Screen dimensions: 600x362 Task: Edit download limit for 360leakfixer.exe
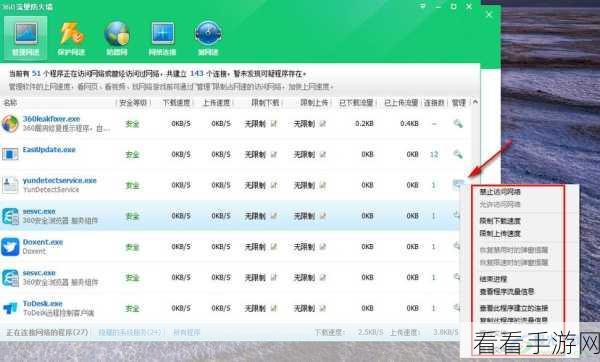coord(274,124)
